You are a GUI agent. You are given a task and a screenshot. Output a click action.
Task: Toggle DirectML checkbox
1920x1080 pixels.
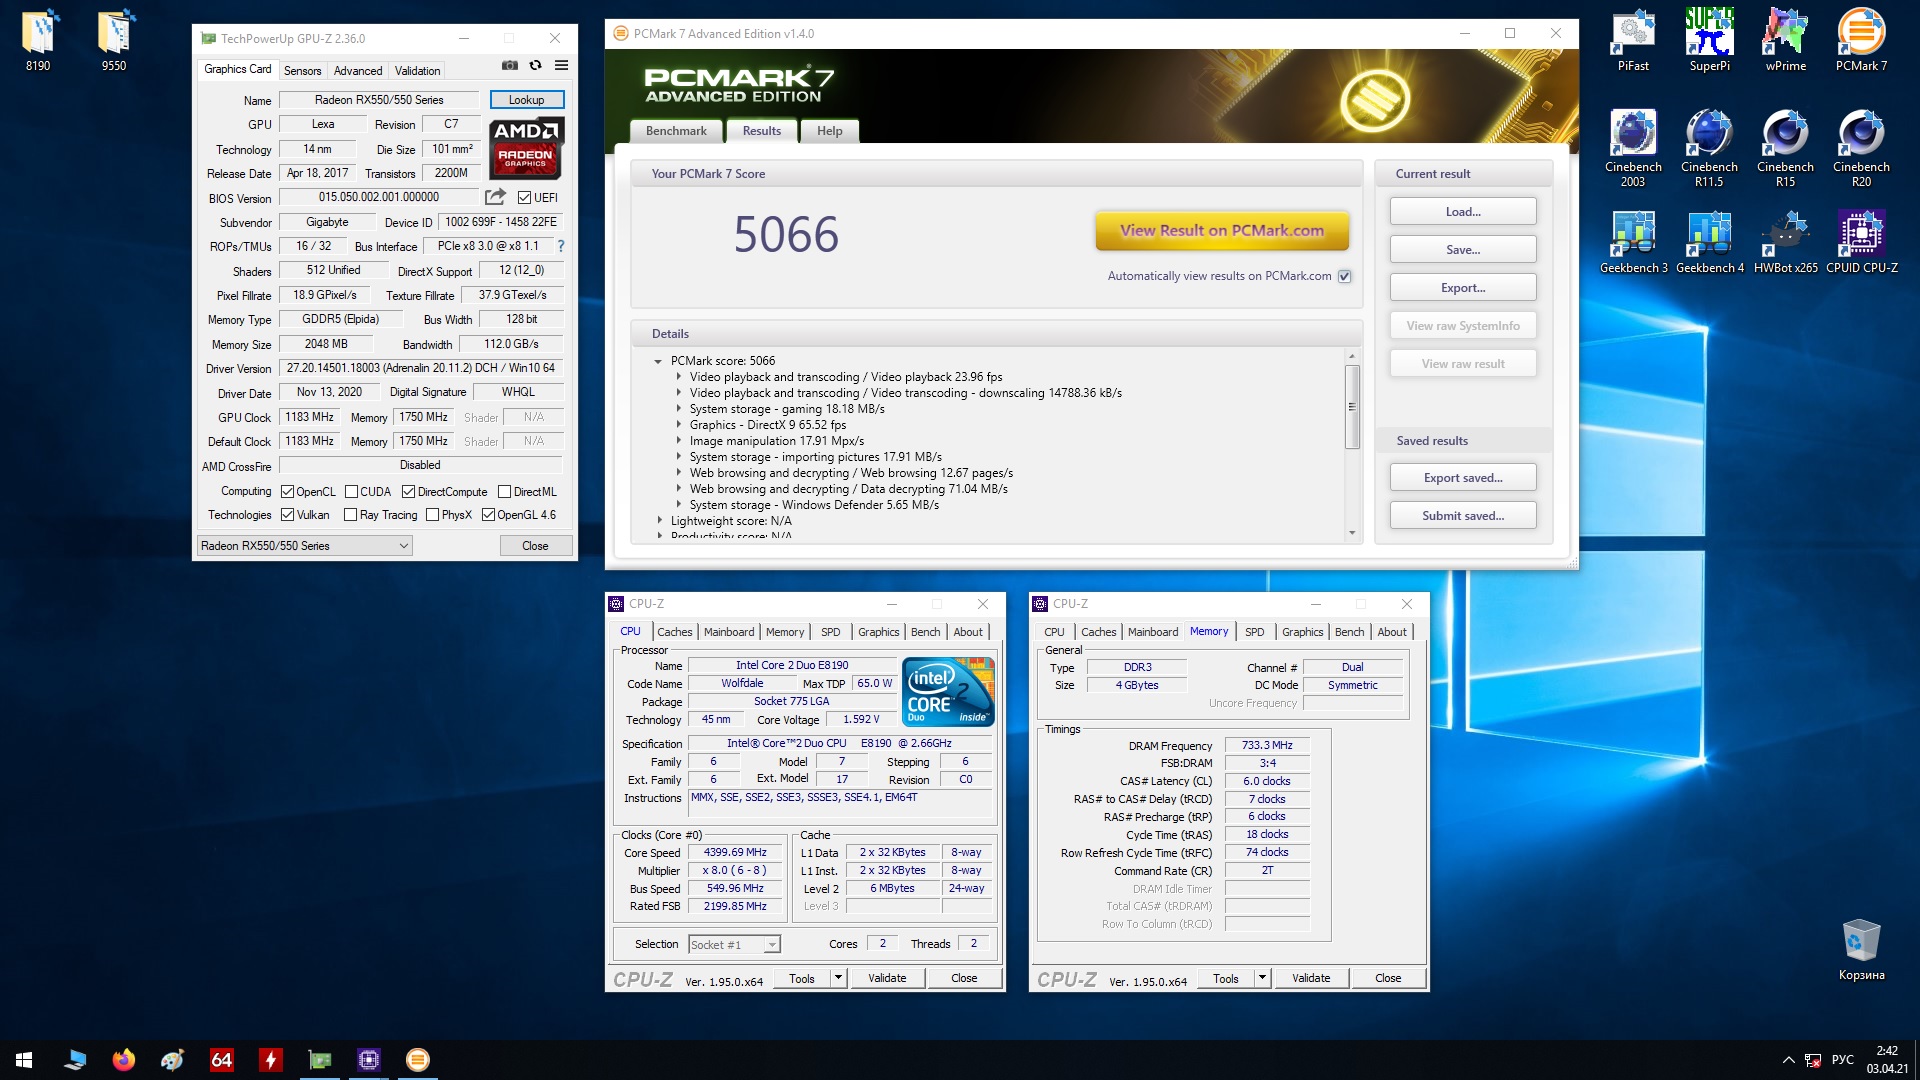tap(505, 492)
